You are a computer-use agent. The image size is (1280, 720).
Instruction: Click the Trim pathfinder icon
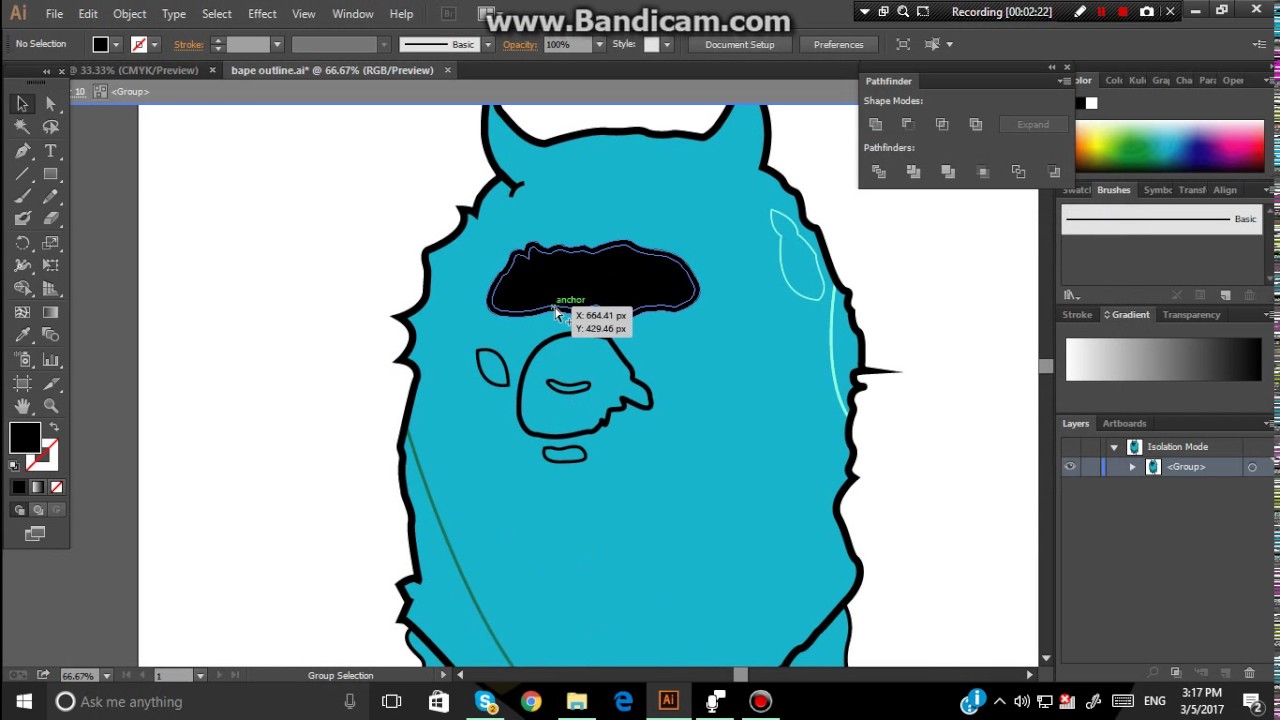(x=913, y=172)
